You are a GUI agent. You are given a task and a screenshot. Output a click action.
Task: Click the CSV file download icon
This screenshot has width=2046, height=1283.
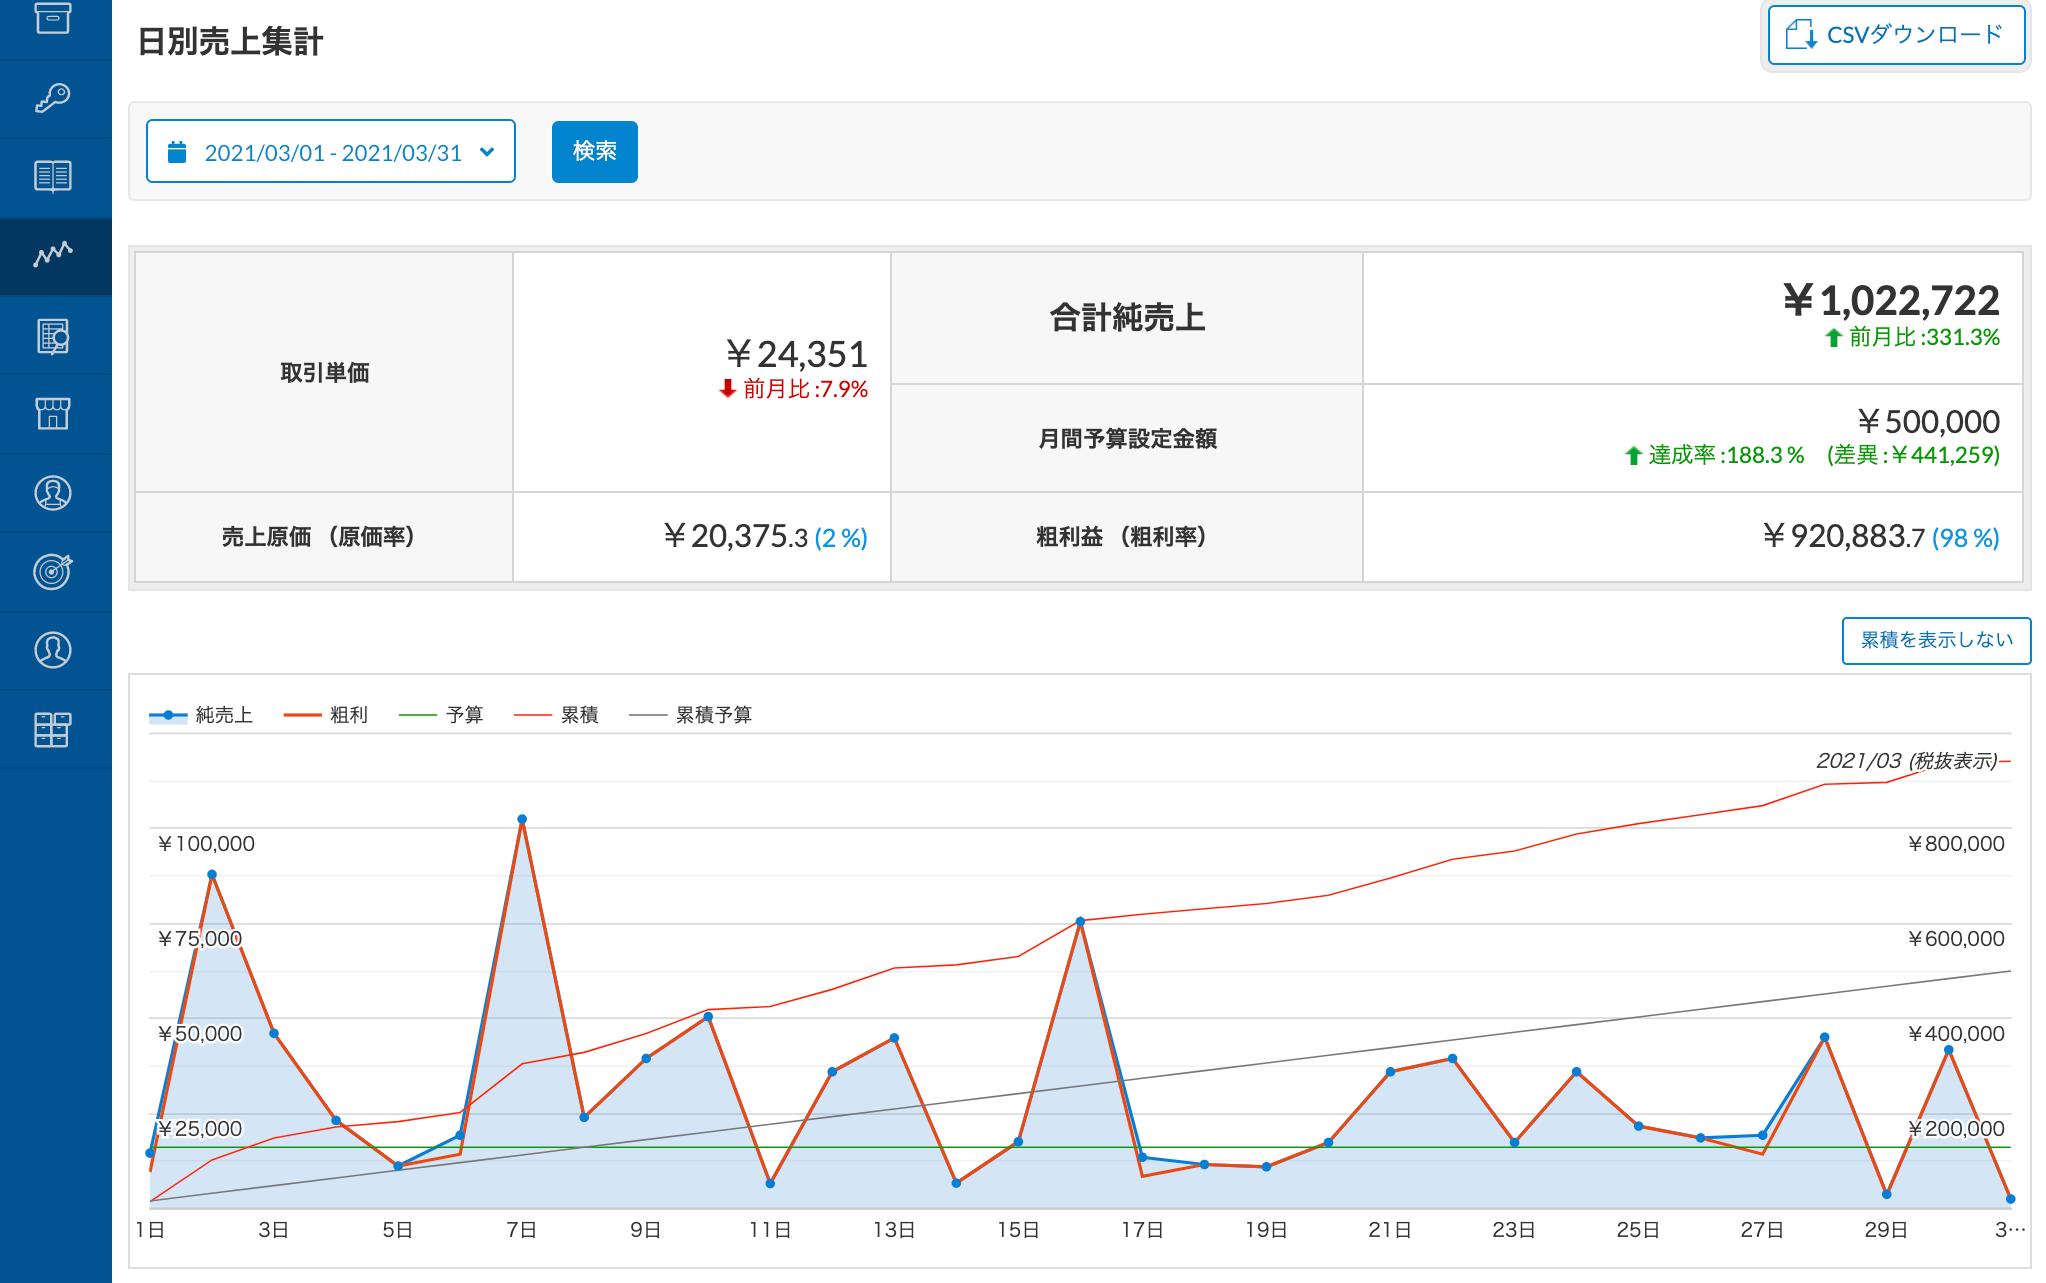point(1801,35)
